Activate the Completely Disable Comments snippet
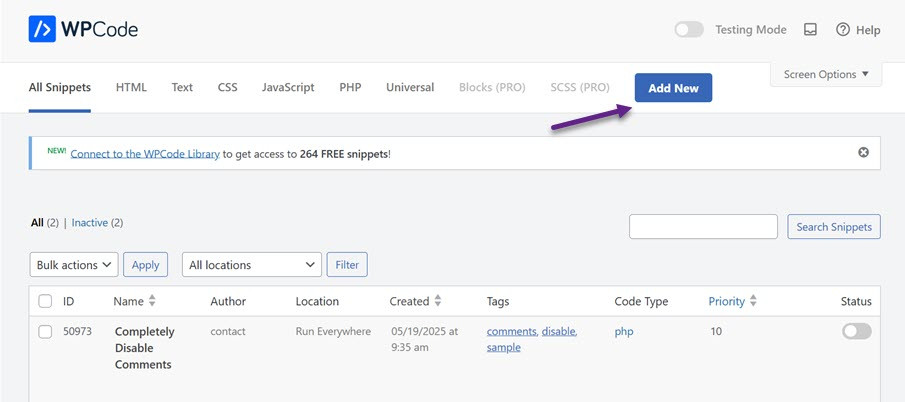Screen dimensions: 905x402 pos(856,331)
